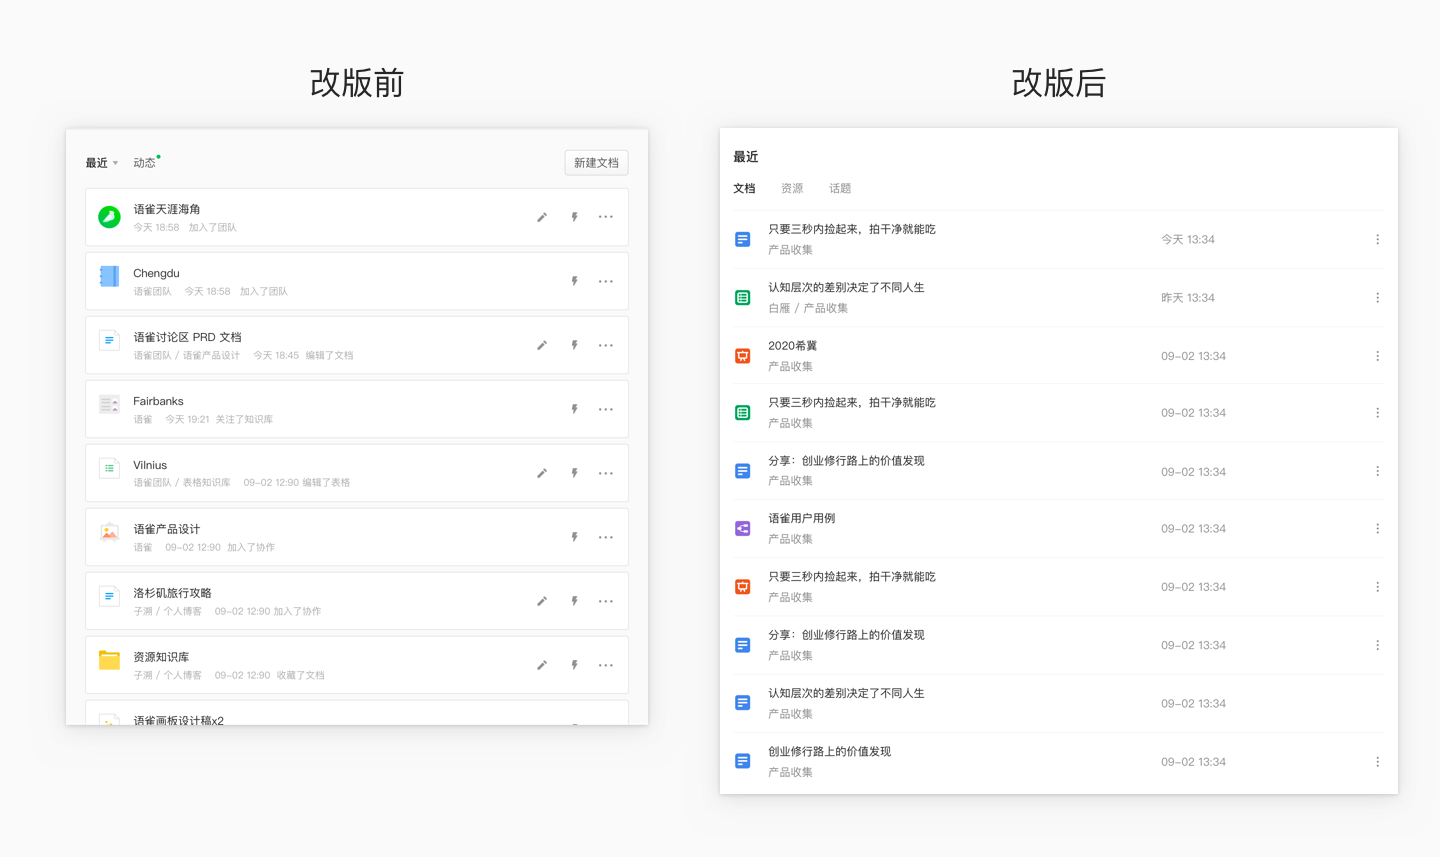Viewport: 1440px width, 857px height.
Task: Expand the 最近 dropdown in the 改版前 panel
Action: point(101,163)
